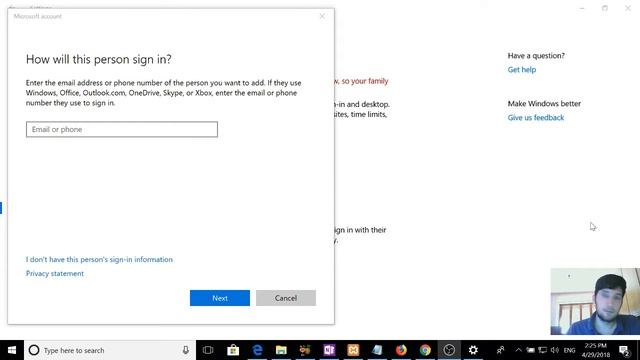The height and width of the screenshot is (360, 640).
Task: Click the 'Make Windows better' heading in Settings
Action: pos(544,104)
